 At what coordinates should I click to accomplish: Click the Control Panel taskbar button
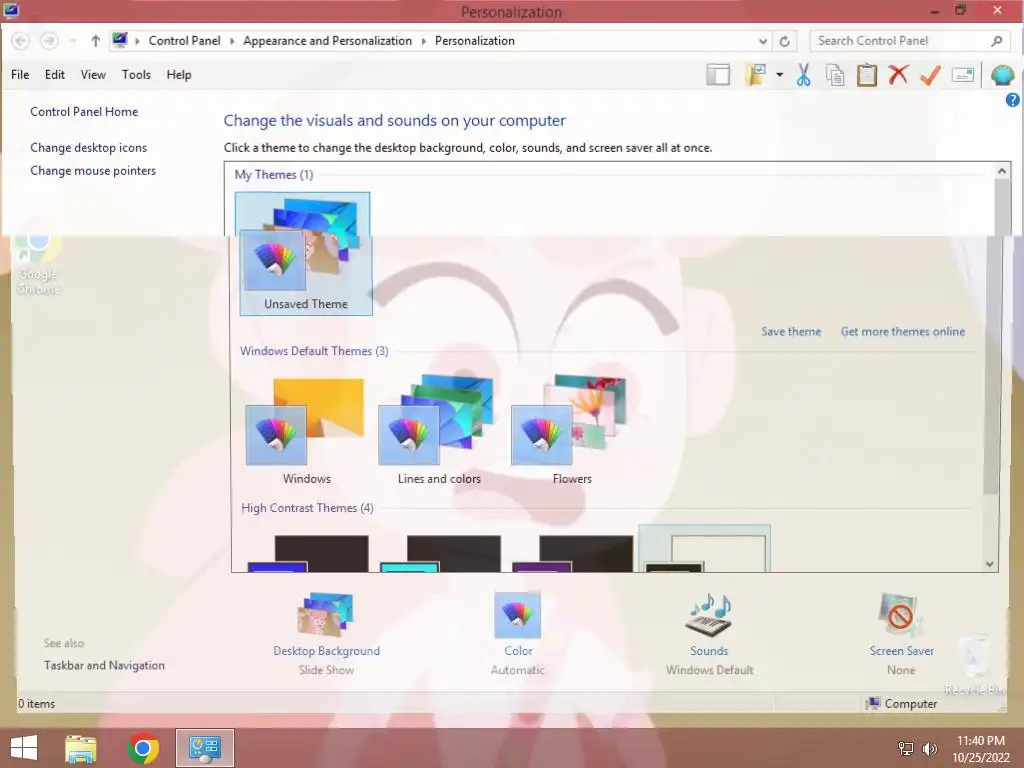204,748
